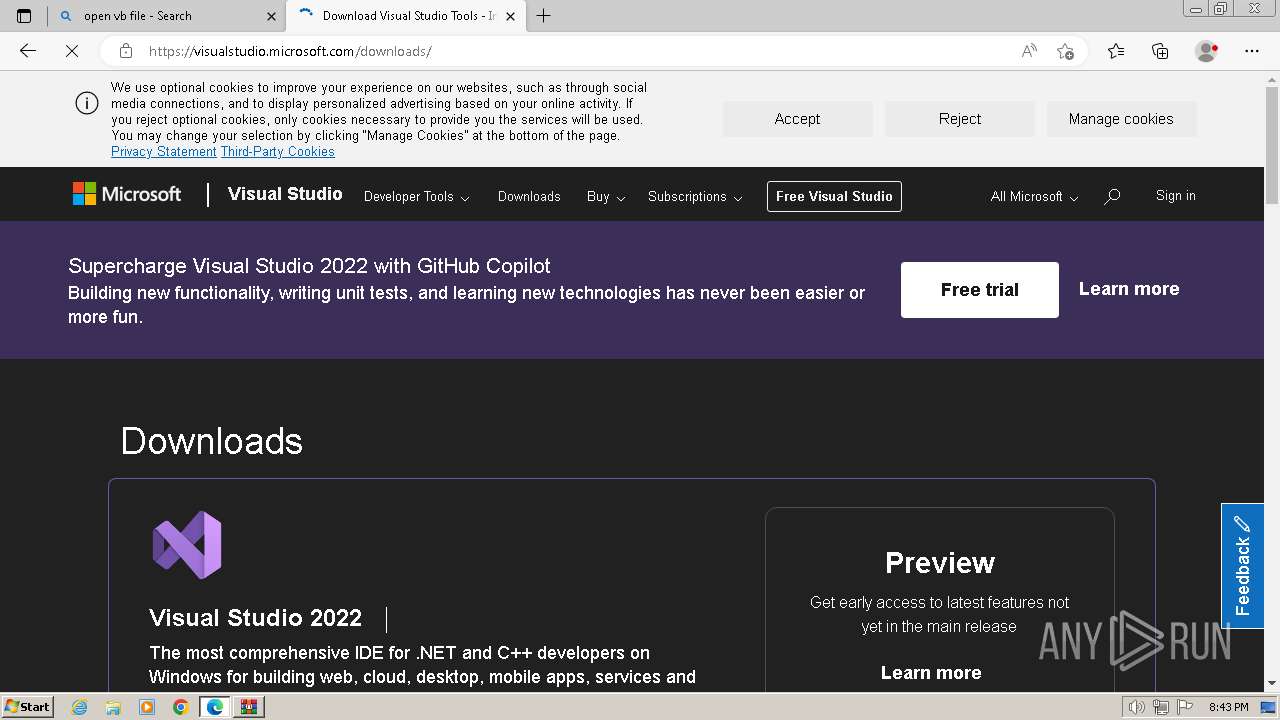Open the tab actions menu icon

coord(24,16)
